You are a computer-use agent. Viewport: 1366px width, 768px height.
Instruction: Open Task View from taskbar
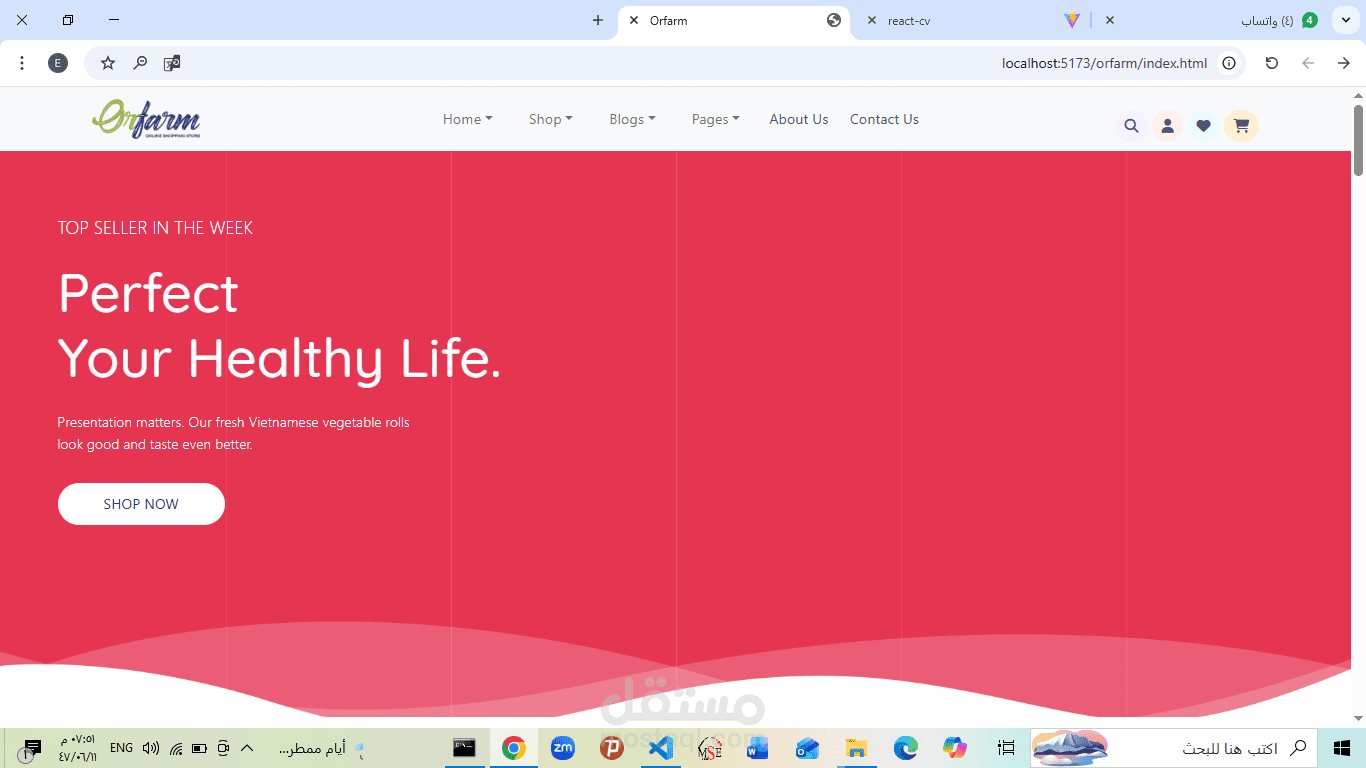click(x=1006, y=748)
